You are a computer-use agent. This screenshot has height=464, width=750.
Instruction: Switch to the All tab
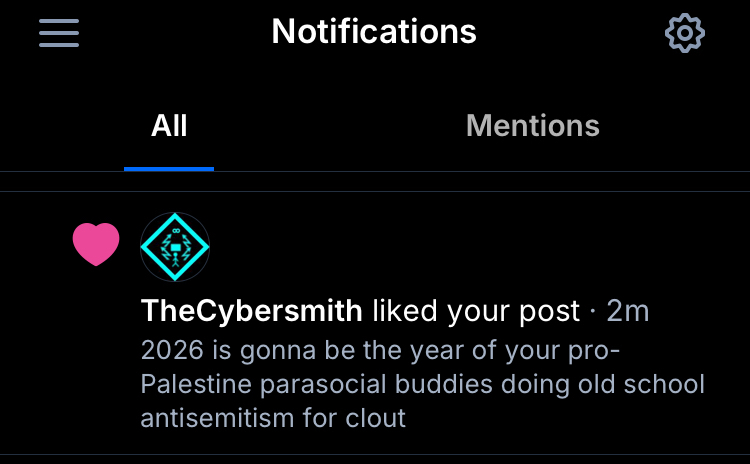coord(169,126)
